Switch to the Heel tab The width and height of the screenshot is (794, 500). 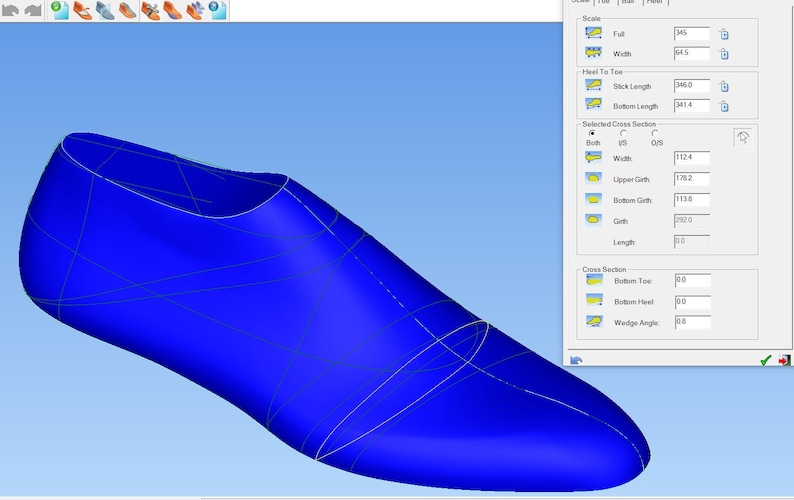[x=655, y=2]
